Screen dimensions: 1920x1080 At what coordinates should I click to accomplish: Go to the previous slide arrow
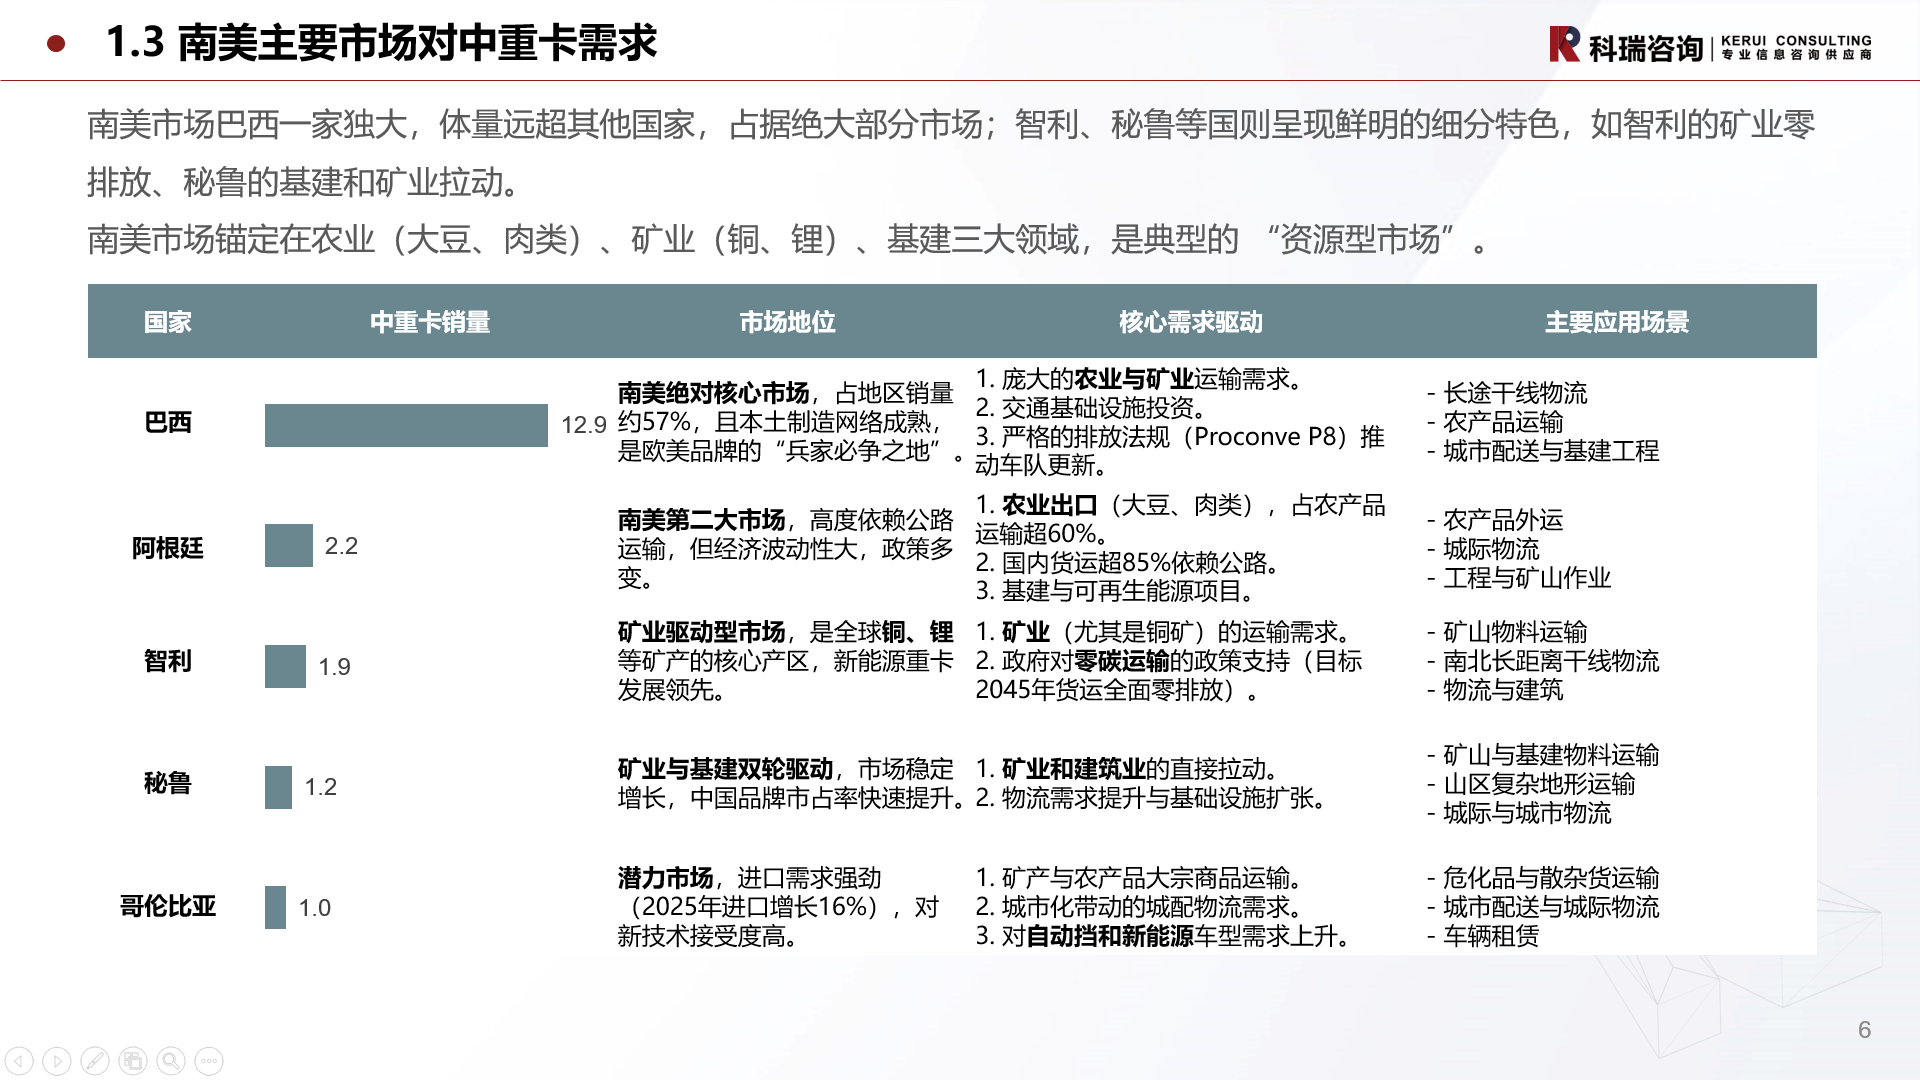pyautogui.click(x=20, y=1061)
